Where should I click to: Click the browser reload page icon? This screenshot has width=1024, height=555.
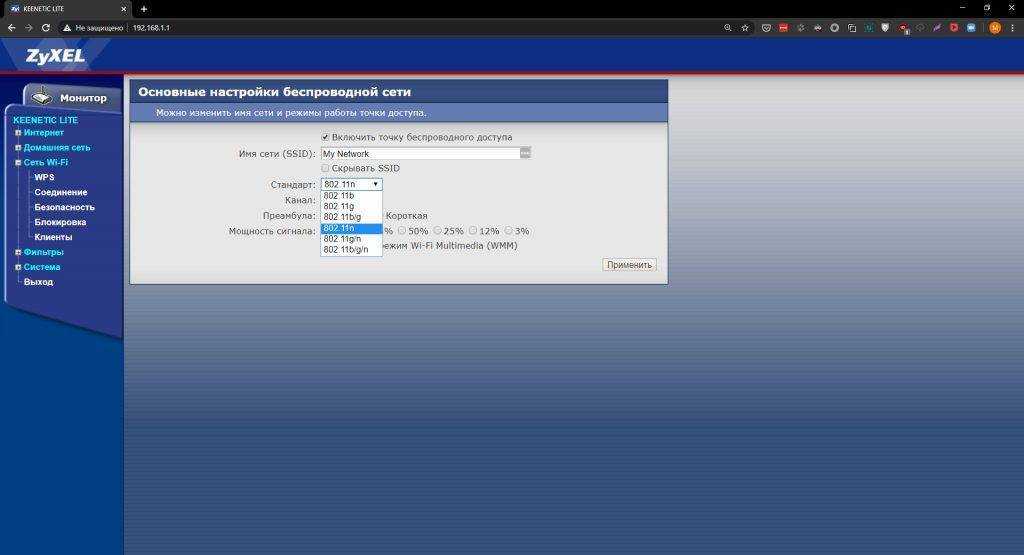46,28
